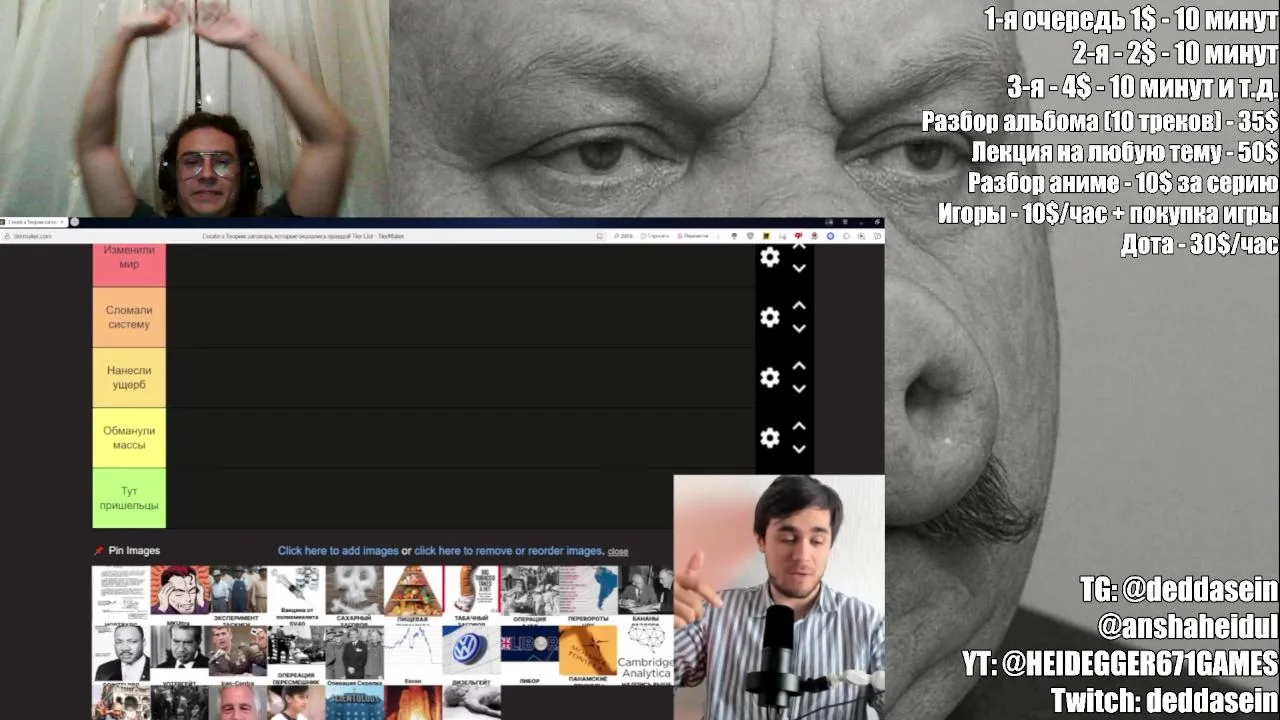Viewport: 1280px width, 720px height.
Task: Click the 200% zoom indicator in browser toolbar
Action: pos(626,236)
